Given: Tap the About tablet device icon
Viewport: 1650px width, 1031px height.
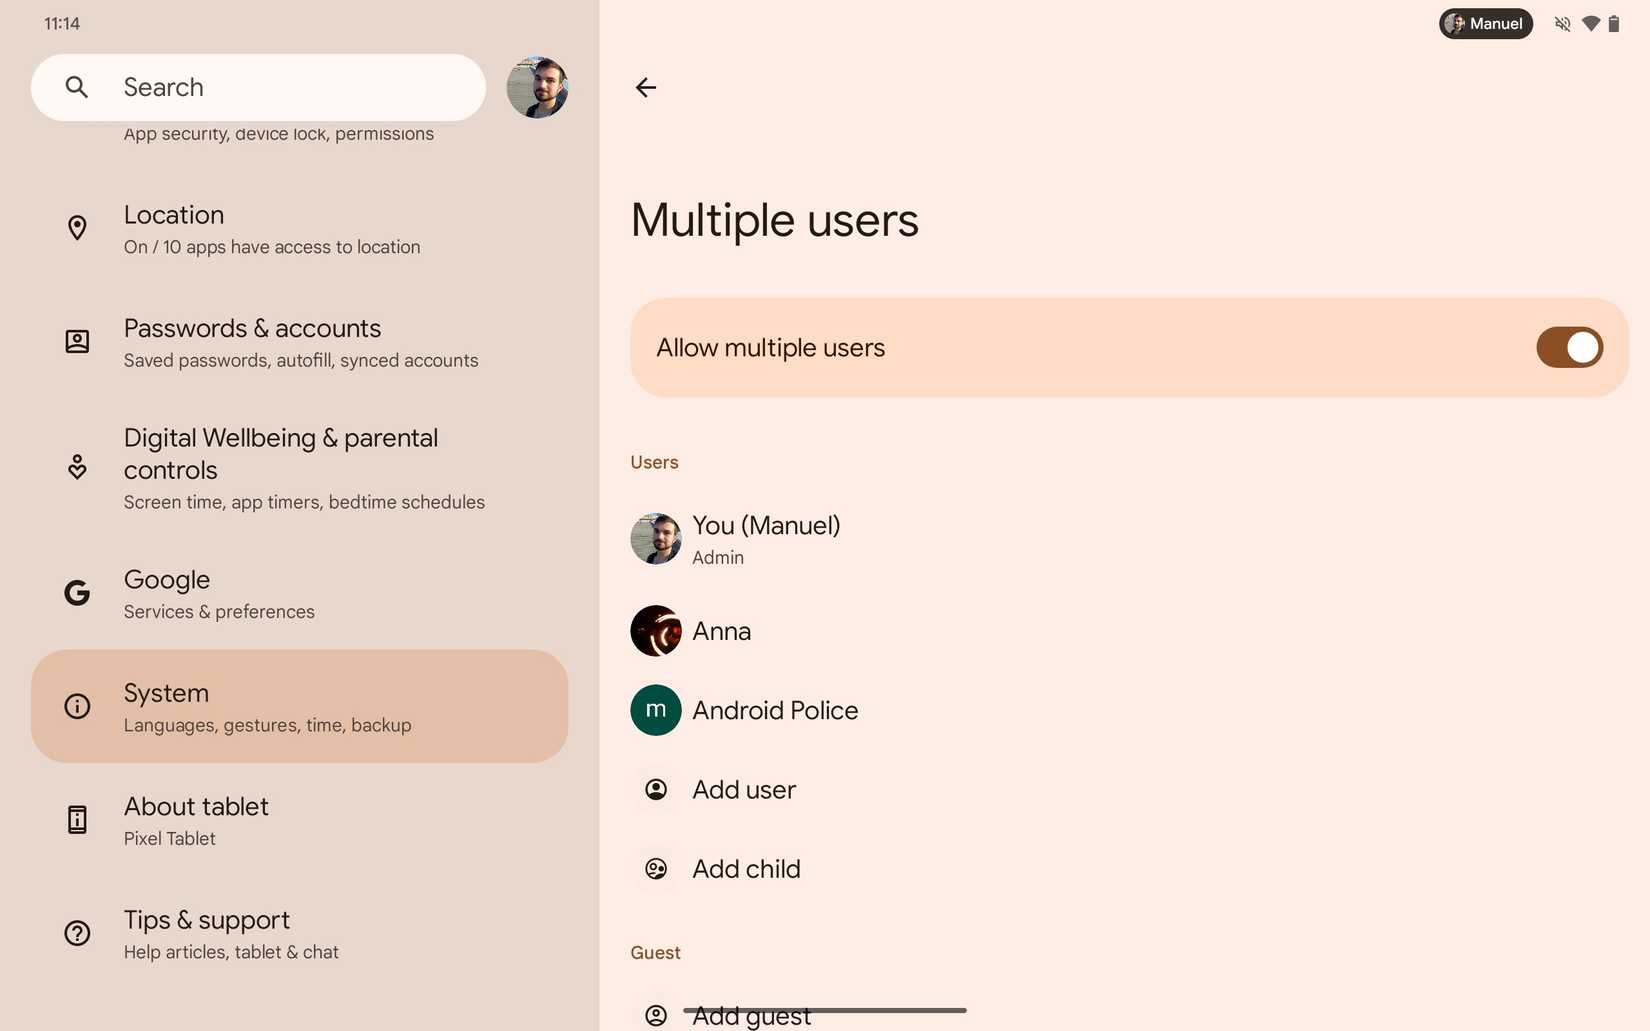Looking at the screenshot, I should click(77, 820).
